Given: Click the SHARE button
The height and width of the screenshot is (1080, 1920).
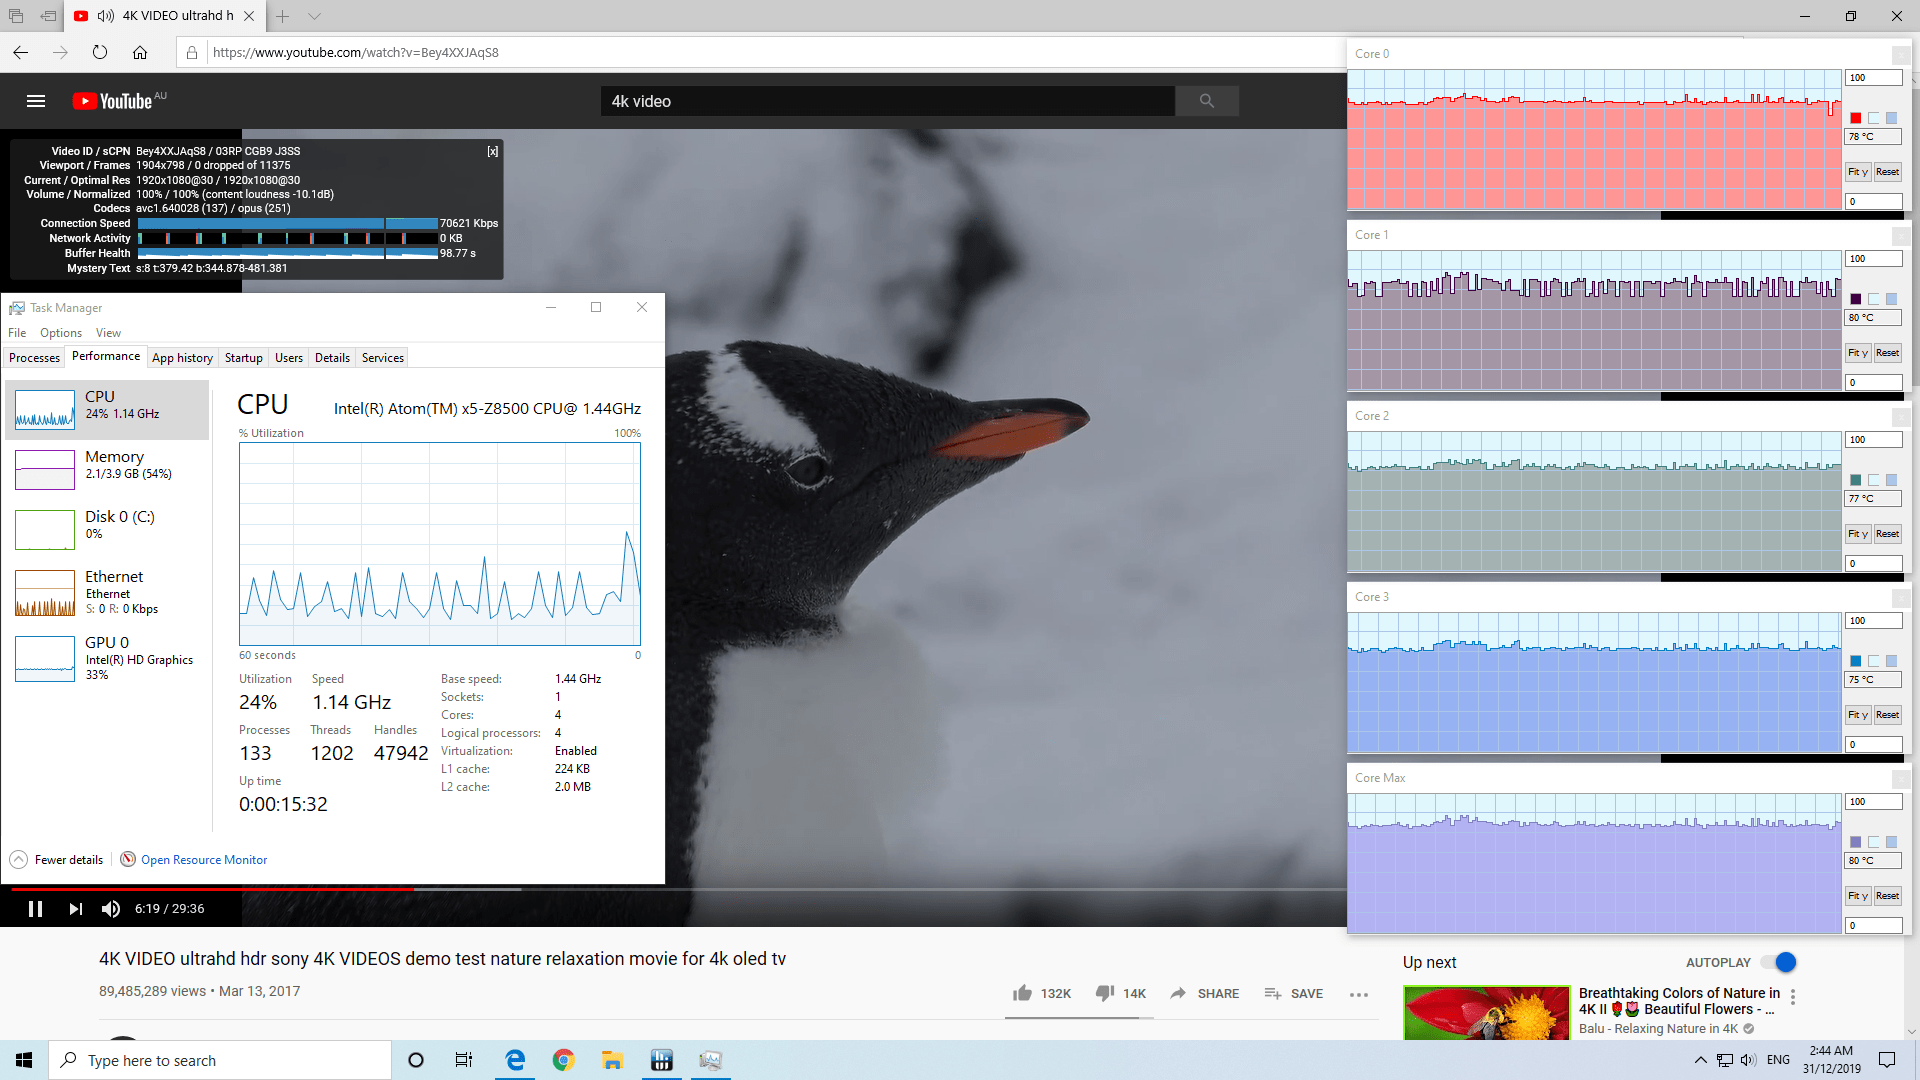Looking at the screenshot, I should 1204,993.
